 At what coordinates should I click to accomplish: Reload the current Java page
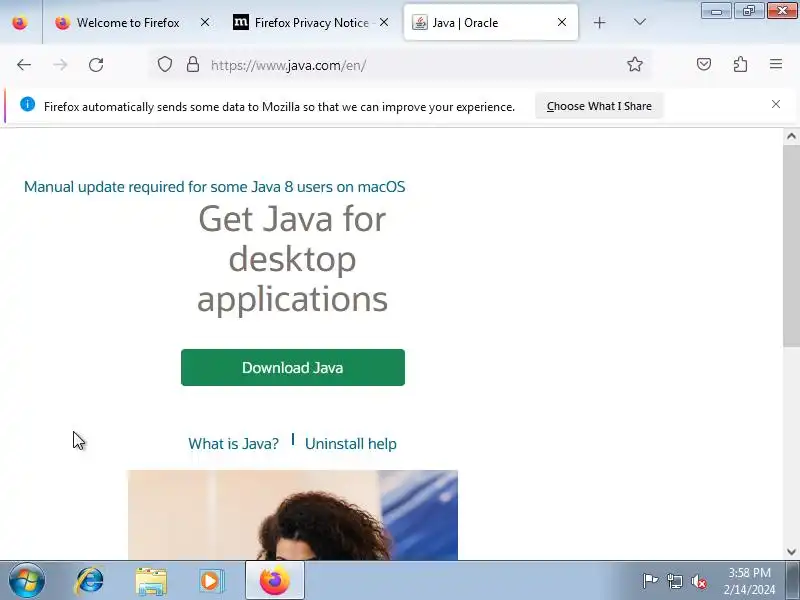96,65
